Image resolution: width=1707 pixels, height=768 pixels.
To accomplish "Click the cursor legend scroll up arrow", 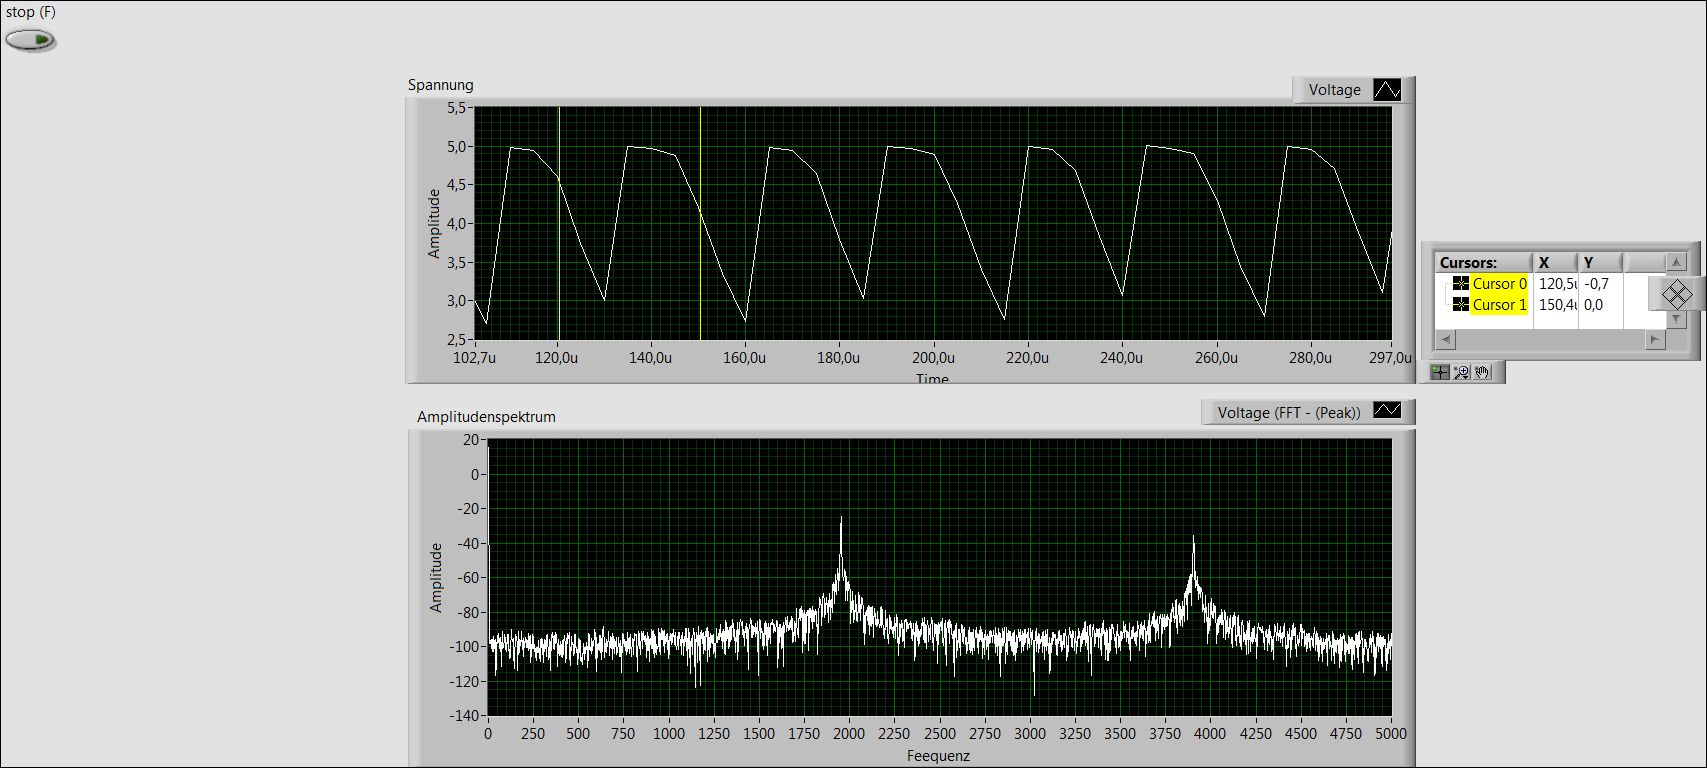I will pos(1677,262).
